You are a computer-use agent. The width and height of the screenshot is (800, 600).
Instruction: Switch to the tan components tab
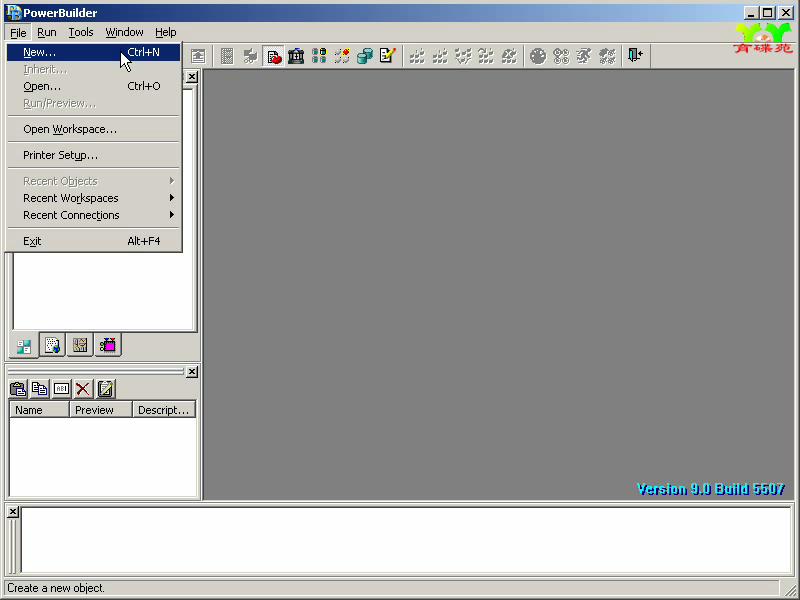[80, 345]
